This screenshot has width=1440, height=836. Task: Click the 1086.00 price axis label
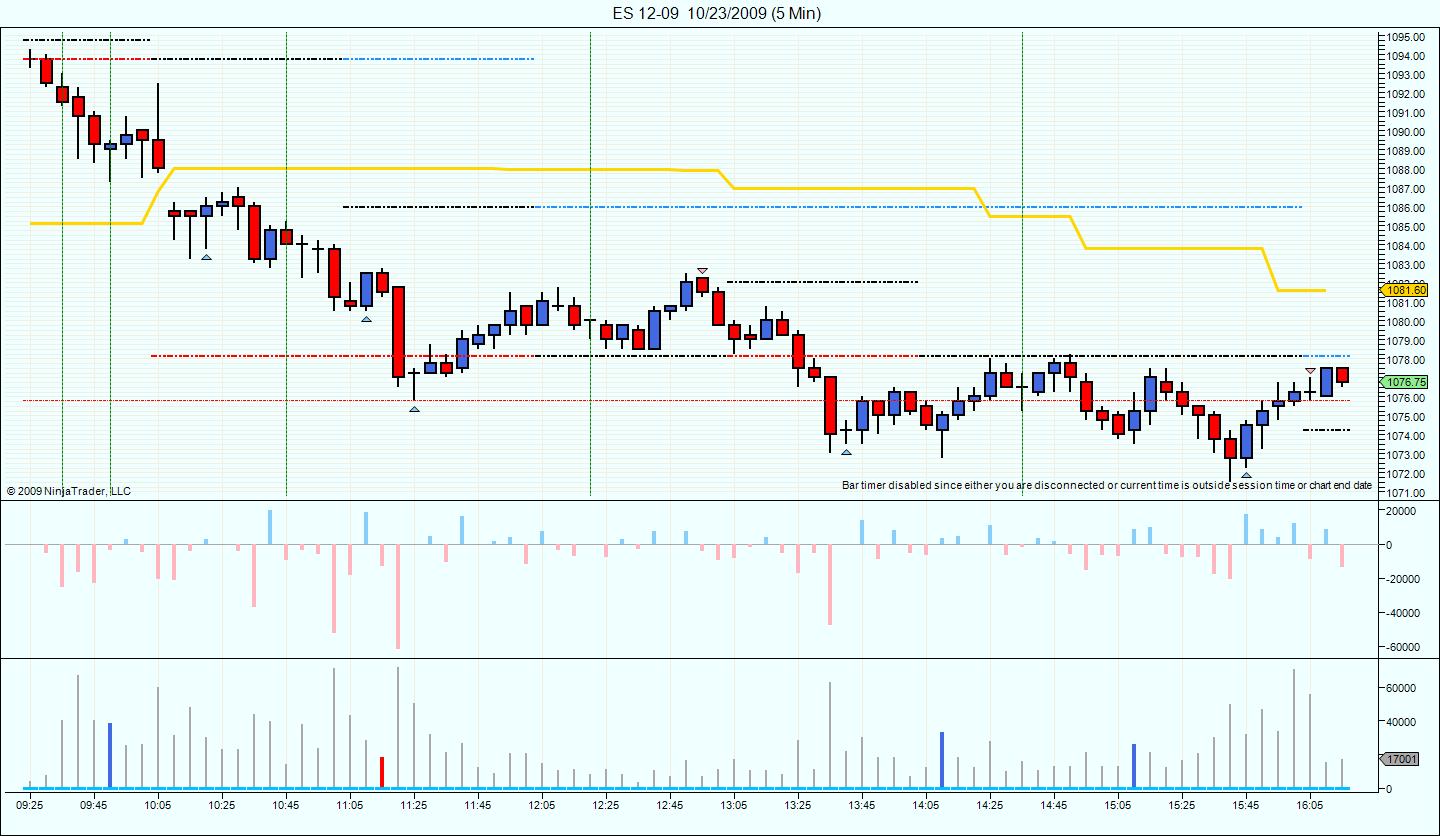click(x=1405, y=208)
